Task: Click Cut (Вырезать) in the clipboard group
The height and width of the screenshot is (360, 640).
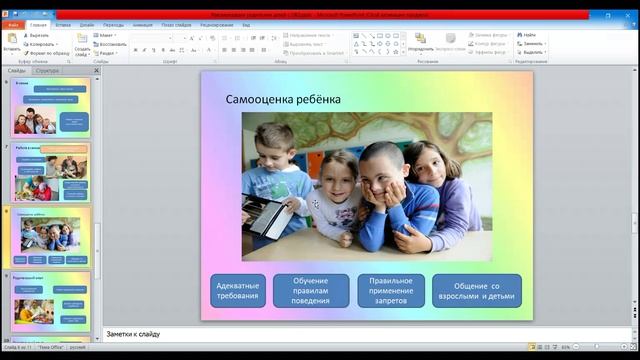Action: pyautogui.click(x=36, y=36)
